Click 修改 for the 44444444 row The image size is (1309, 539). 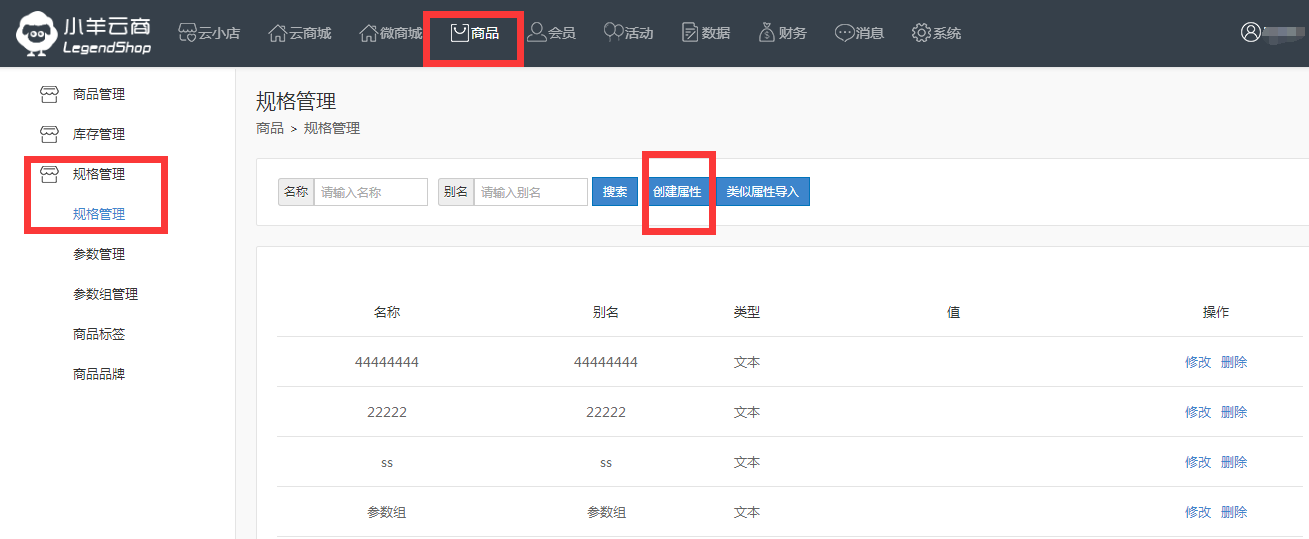1197,362
